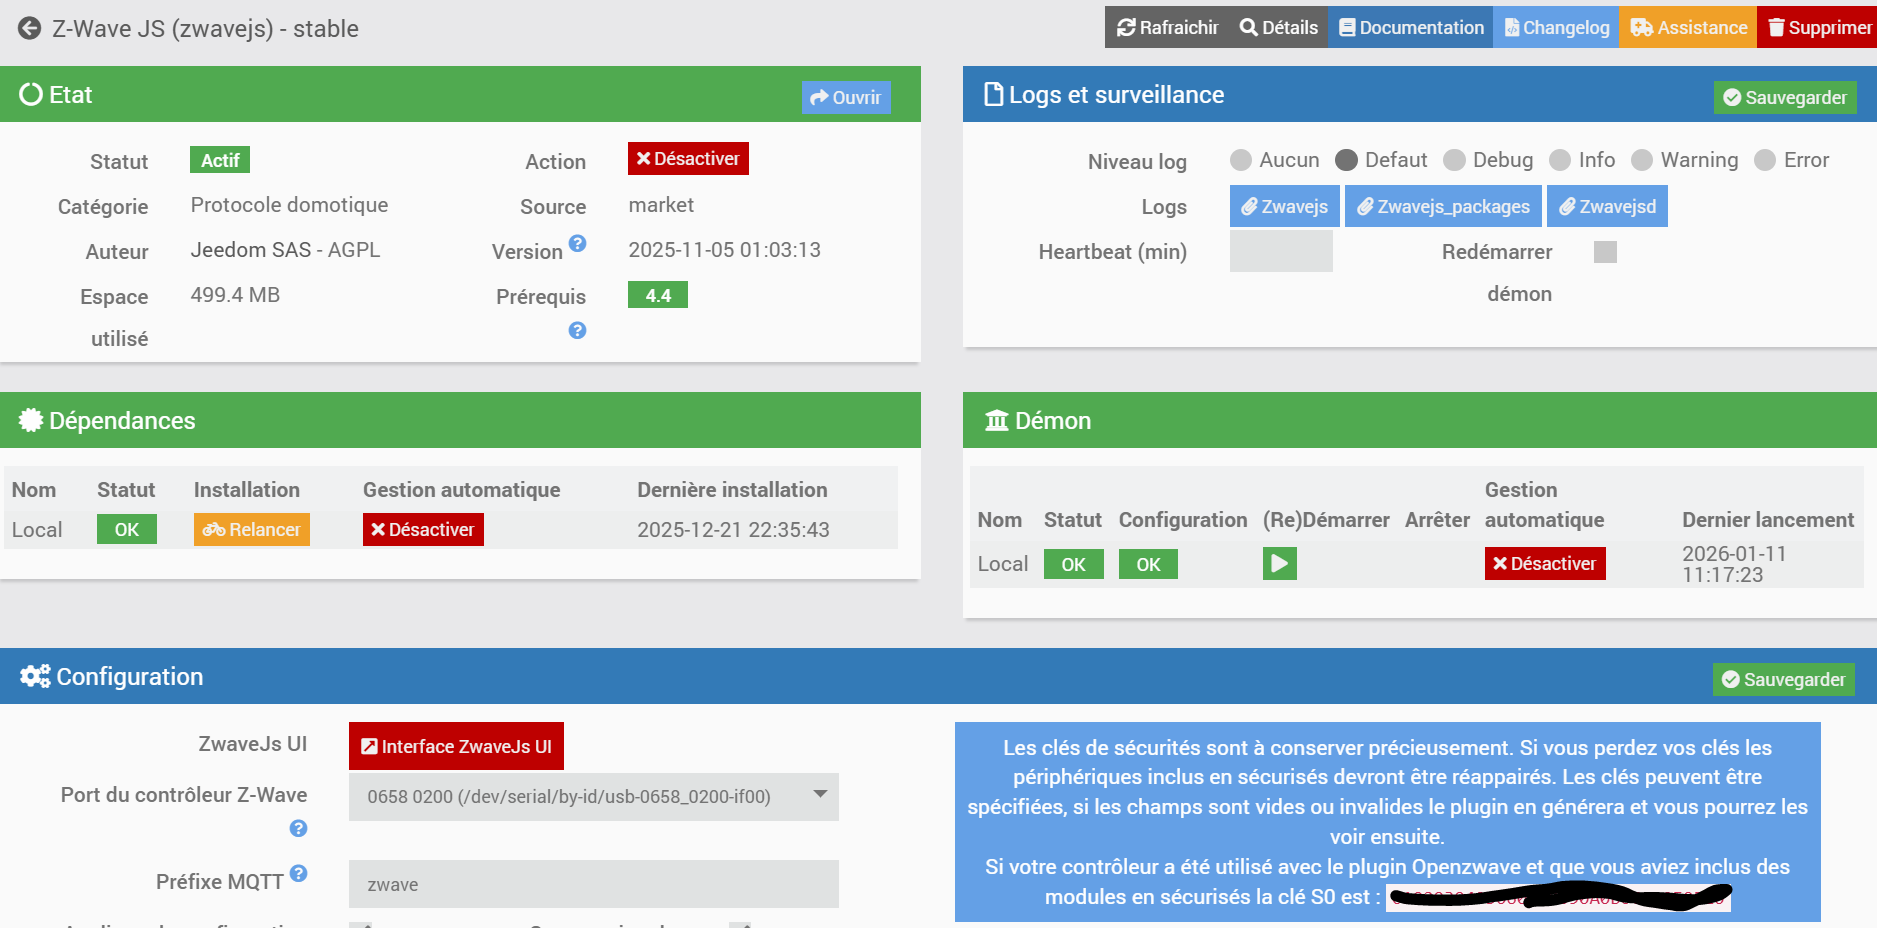Select Warning log level

pyautogui.click(x=1642, y=160)
